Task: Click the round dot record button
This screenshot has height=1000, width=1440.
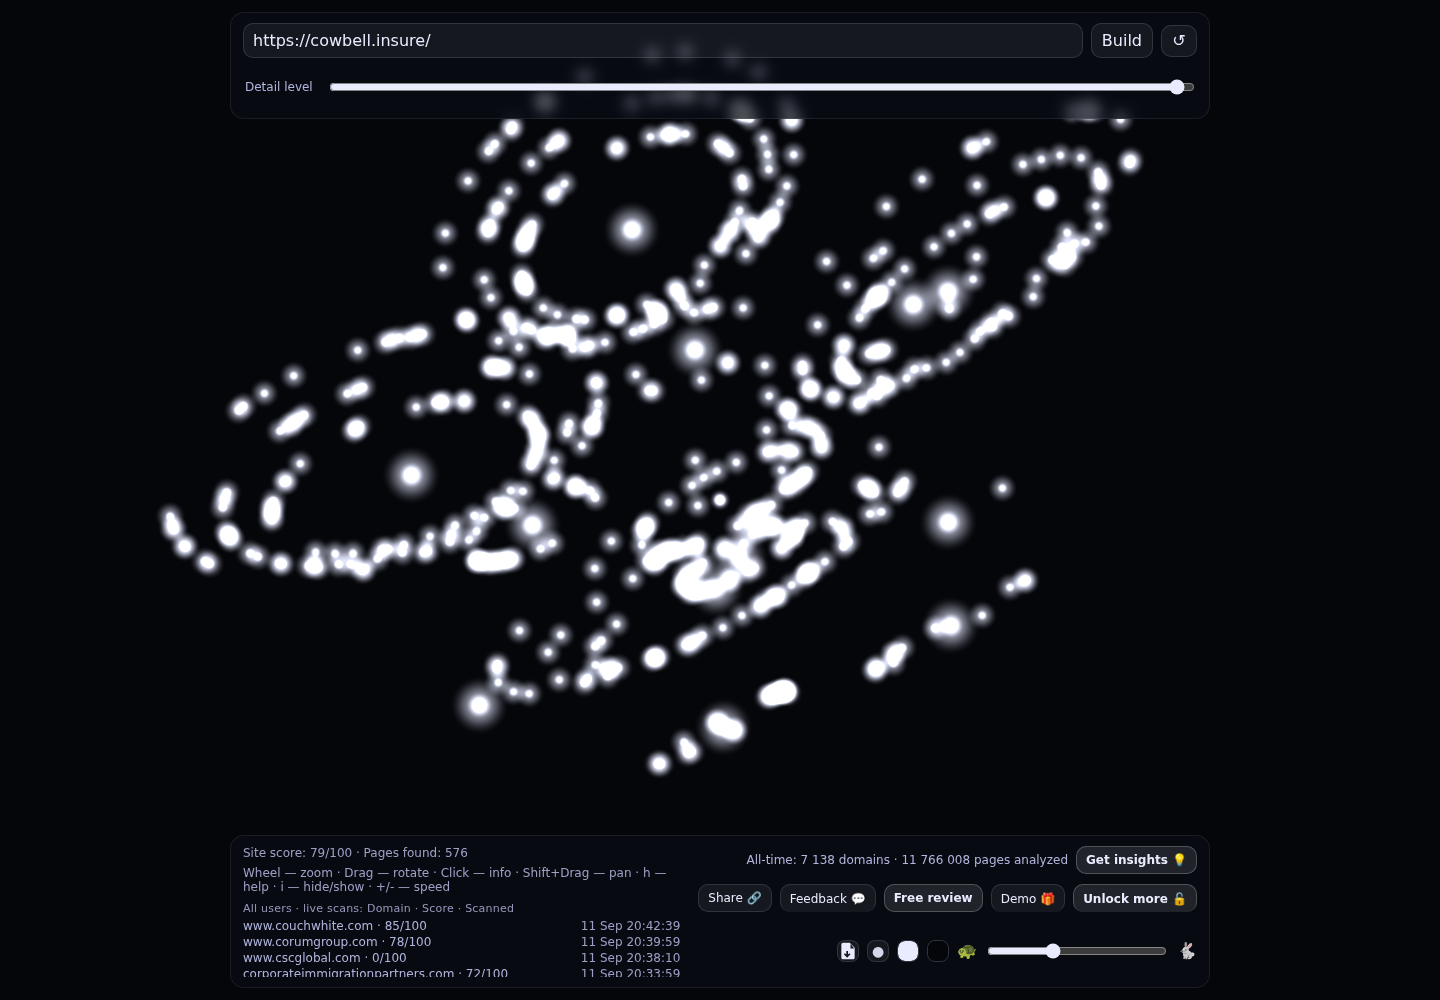Action: coord(878,951)
